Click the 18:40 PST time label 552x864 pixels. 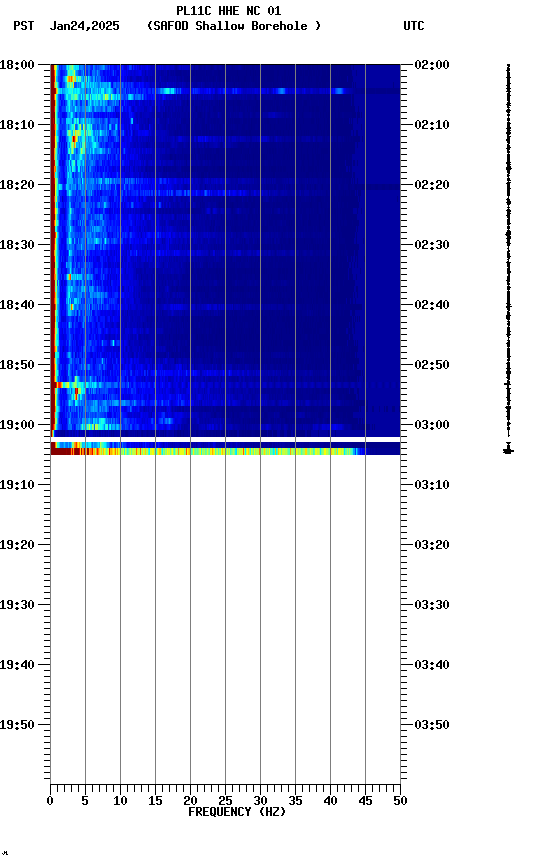coord(17,305)
